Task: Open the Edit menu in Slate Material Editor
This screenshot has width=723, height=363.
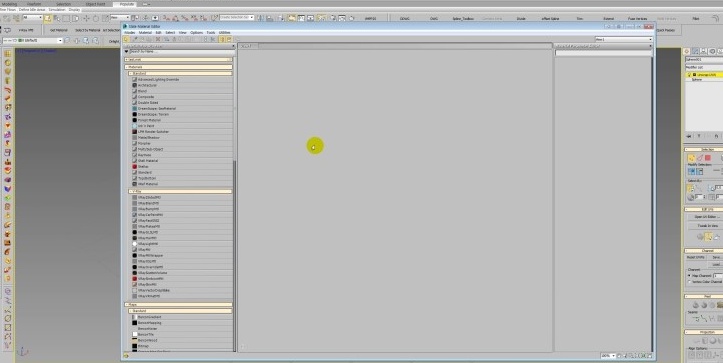Action: click(x=158, y=33)
